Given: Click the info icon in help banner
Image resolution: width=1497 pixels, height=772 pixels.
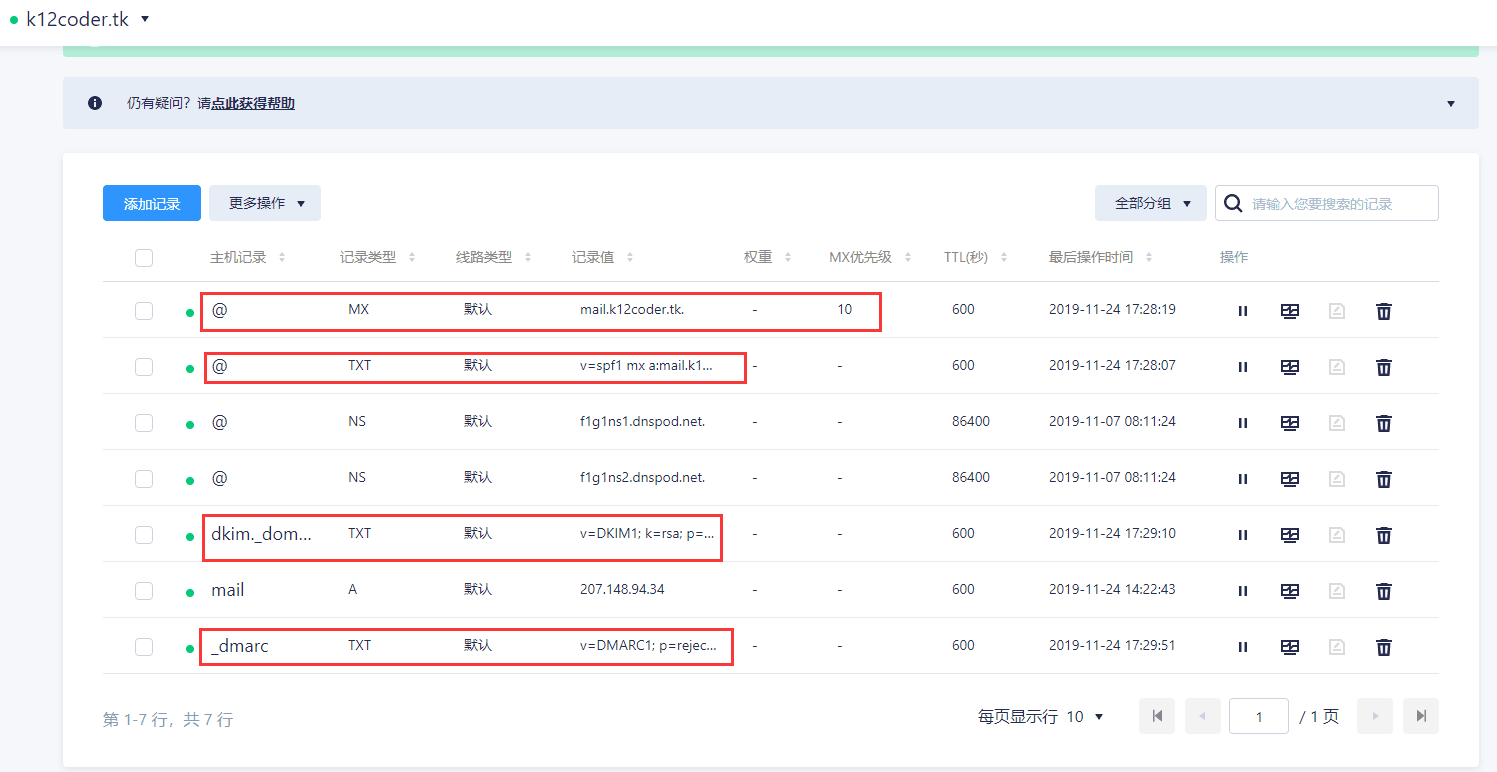Looking at the screenshot, I should [x=95, y=103].
